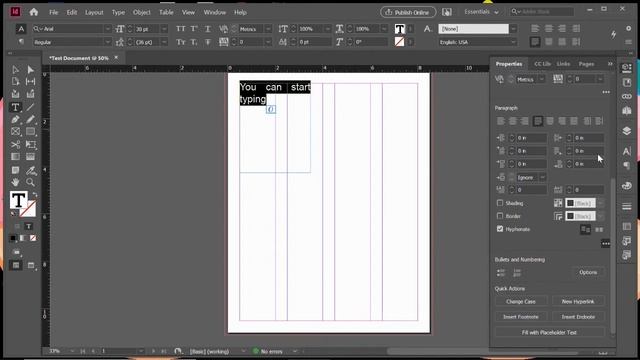Enable the Shading checkbox
Image resolution: width=640 pixels, height=360 pixels.
point(500,203)
